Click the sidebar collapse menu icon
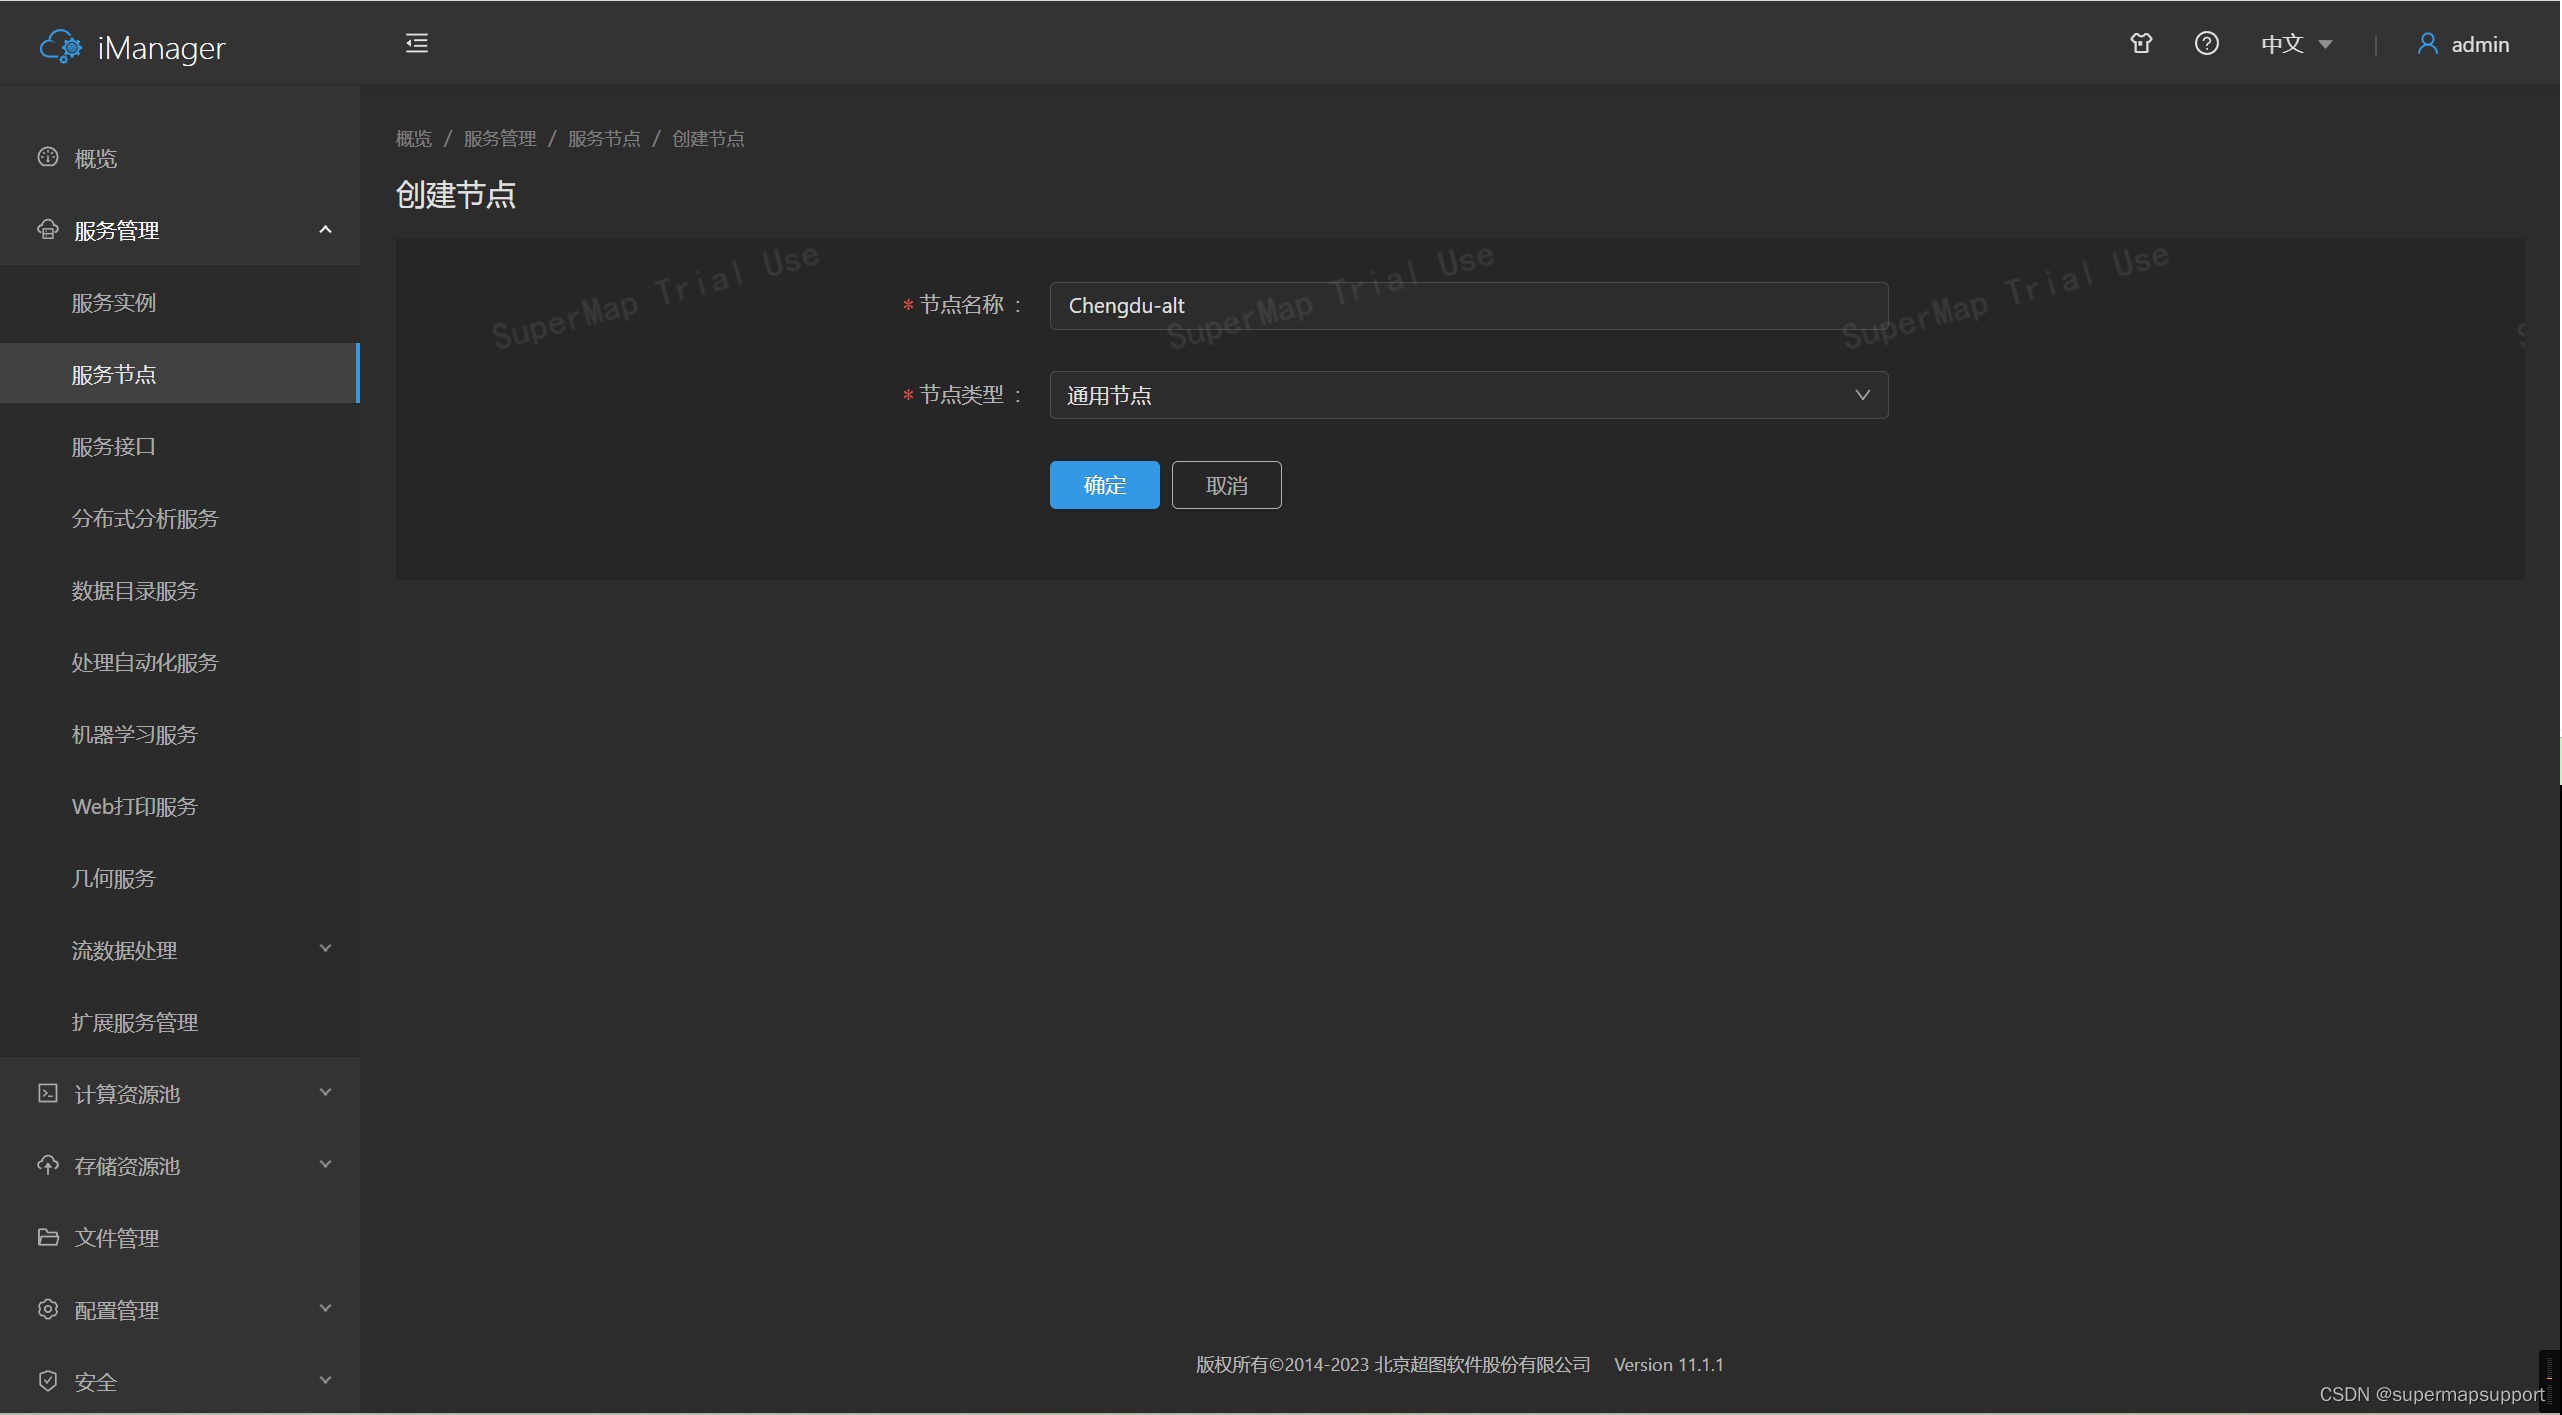Screen dimensions: 2562x1415 (x=417, y=43)
